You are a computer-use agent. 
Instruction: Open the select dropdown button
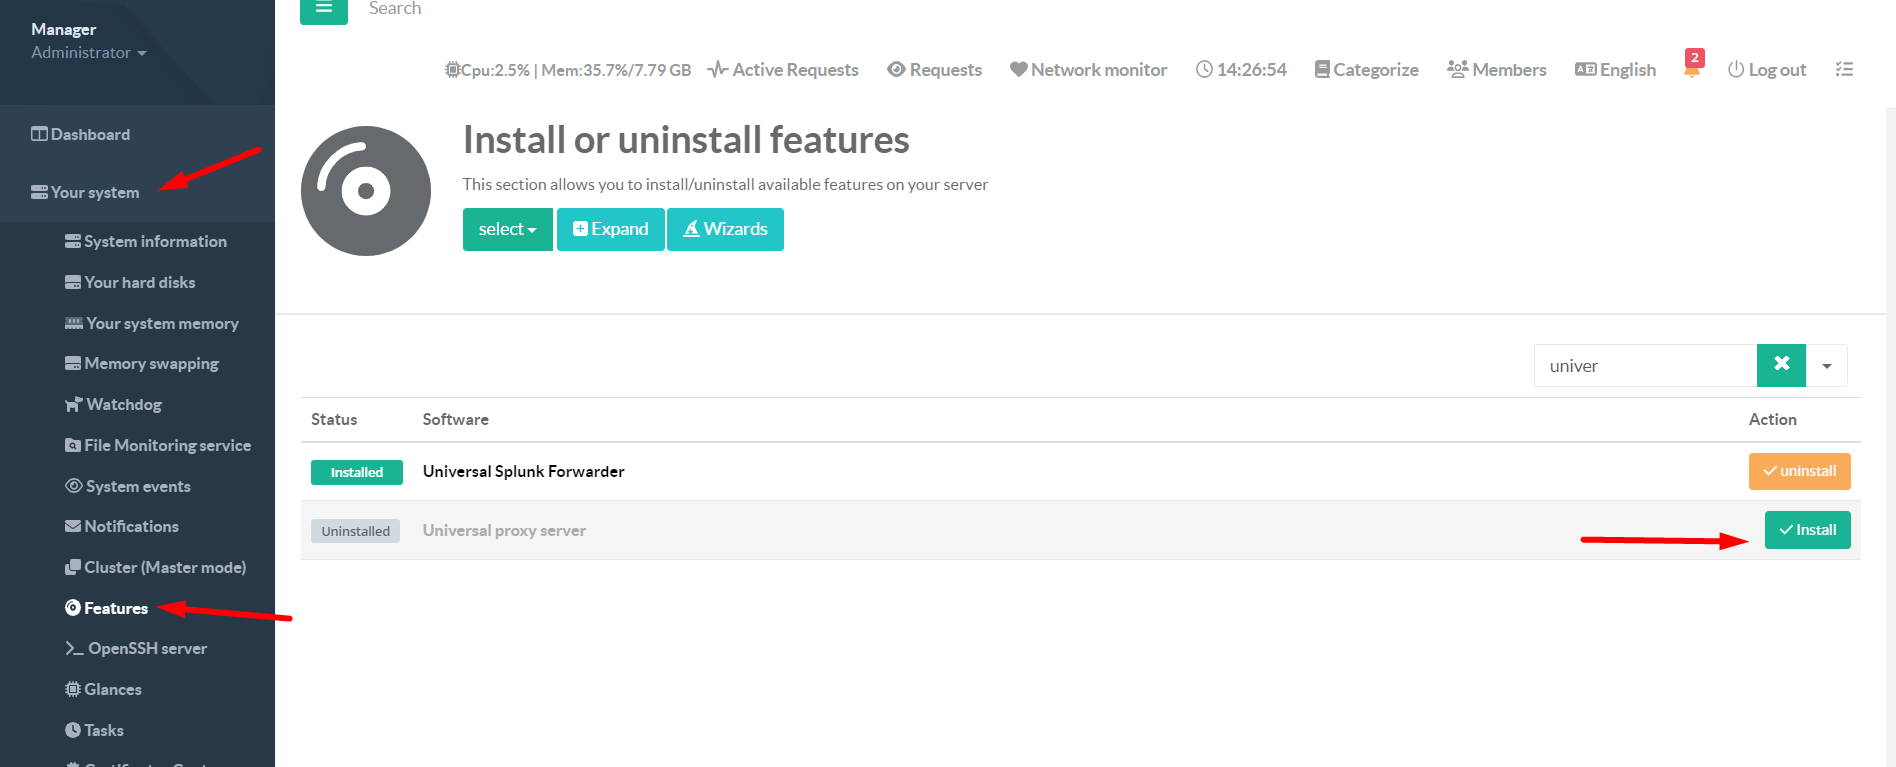click(x=507, y=229)
